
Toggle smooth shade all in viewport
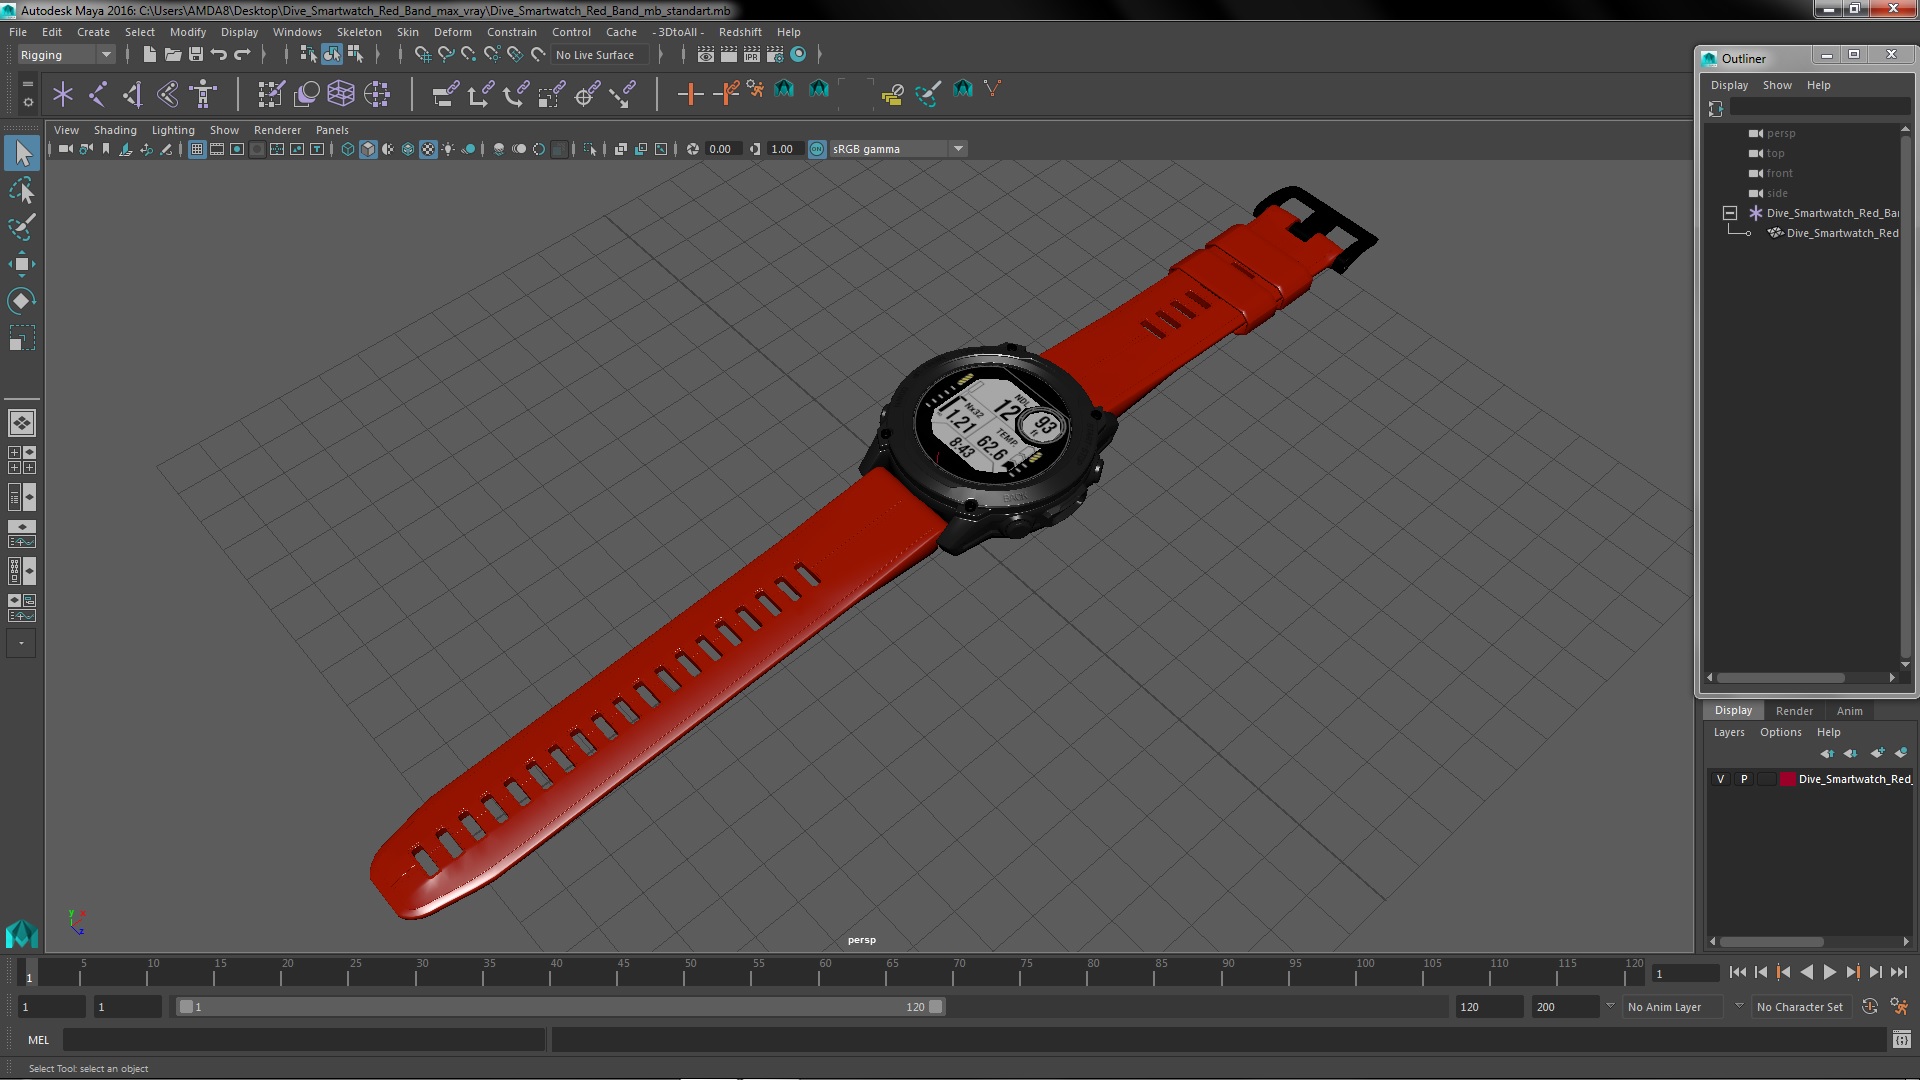coord(368,149)
